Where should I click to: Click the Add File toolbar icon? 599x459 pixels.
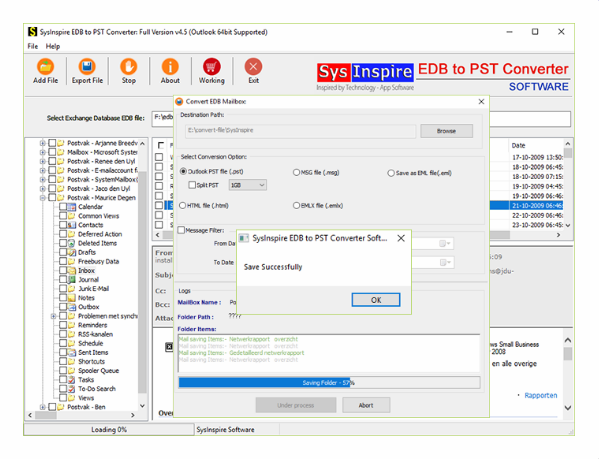(x=45, y=66)
